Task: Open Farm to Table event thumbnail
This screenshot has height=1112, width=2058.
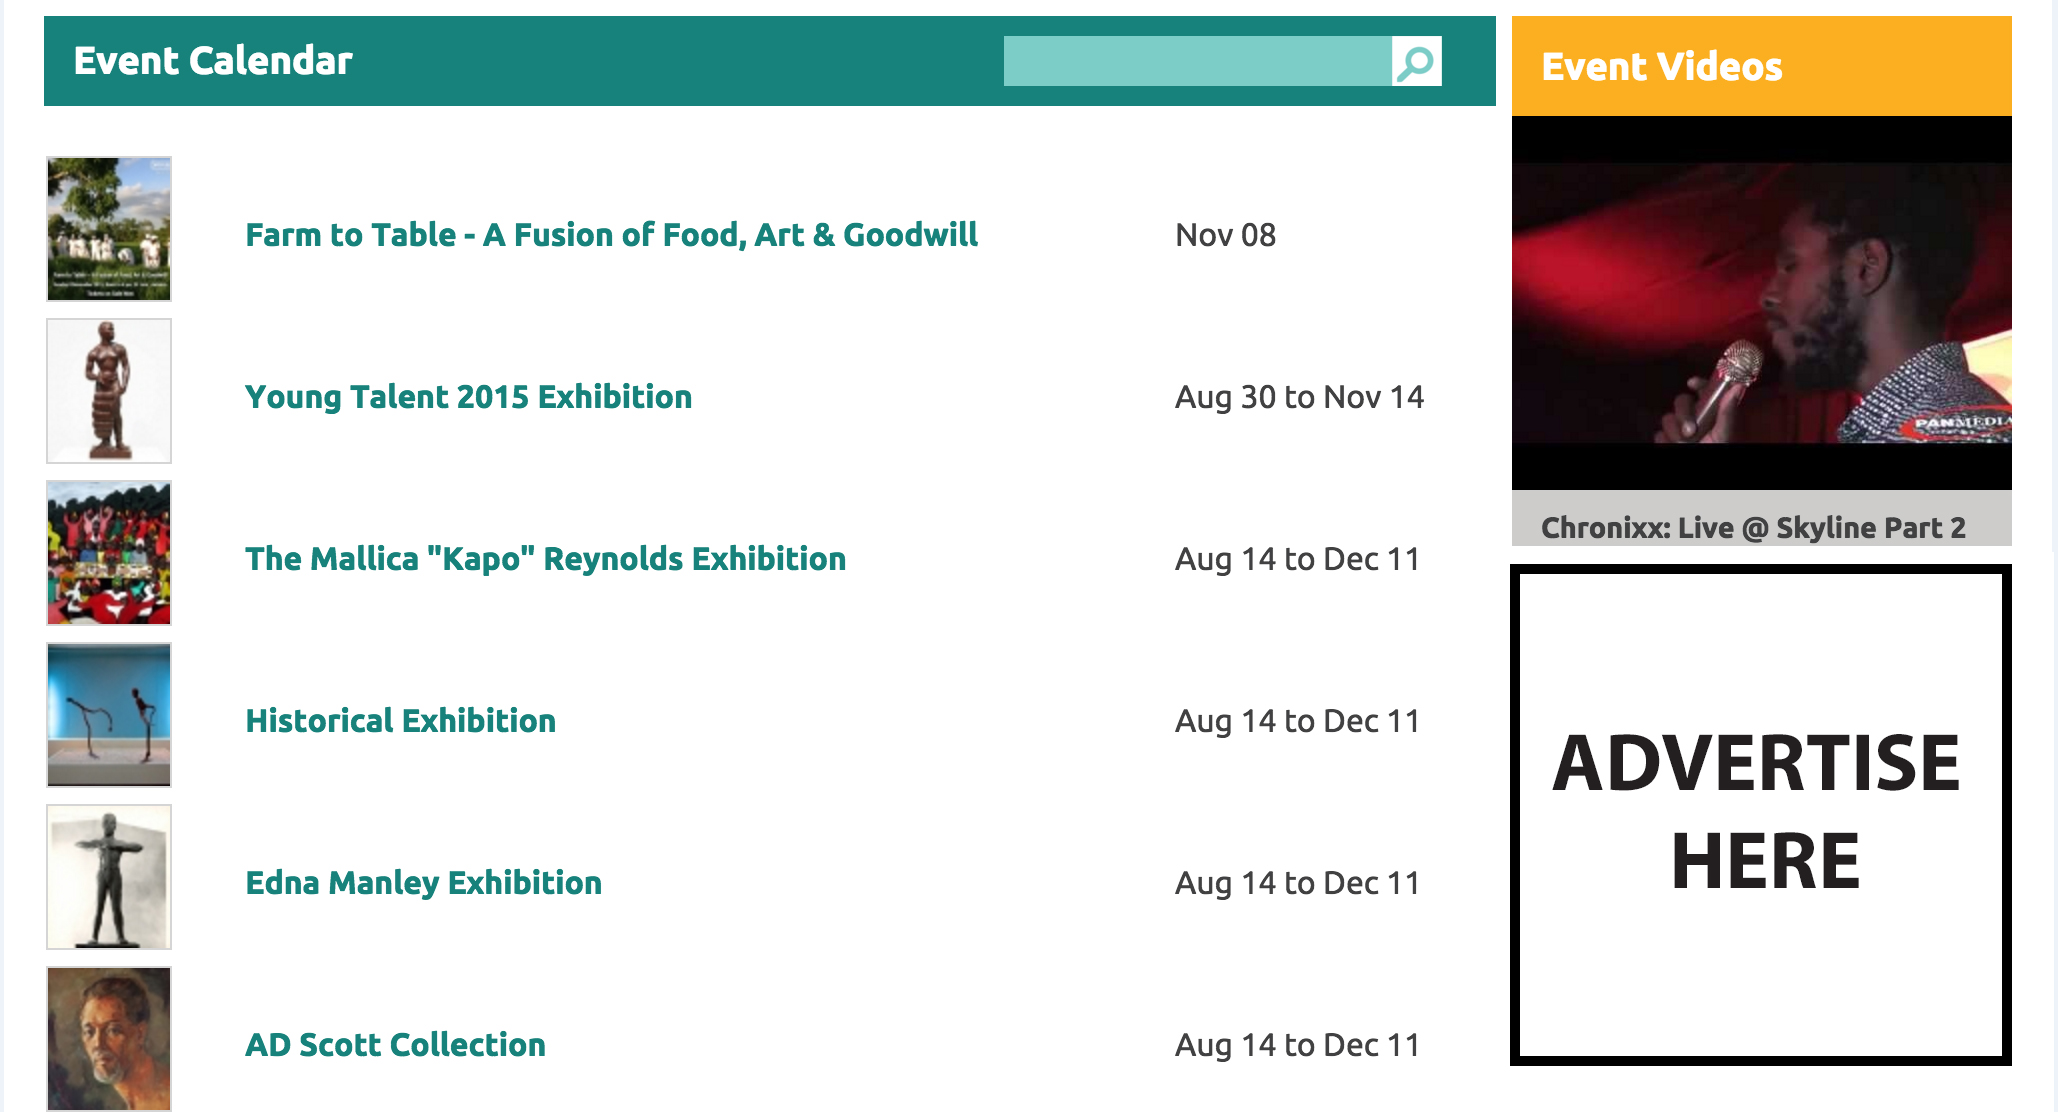Action: 109,229
